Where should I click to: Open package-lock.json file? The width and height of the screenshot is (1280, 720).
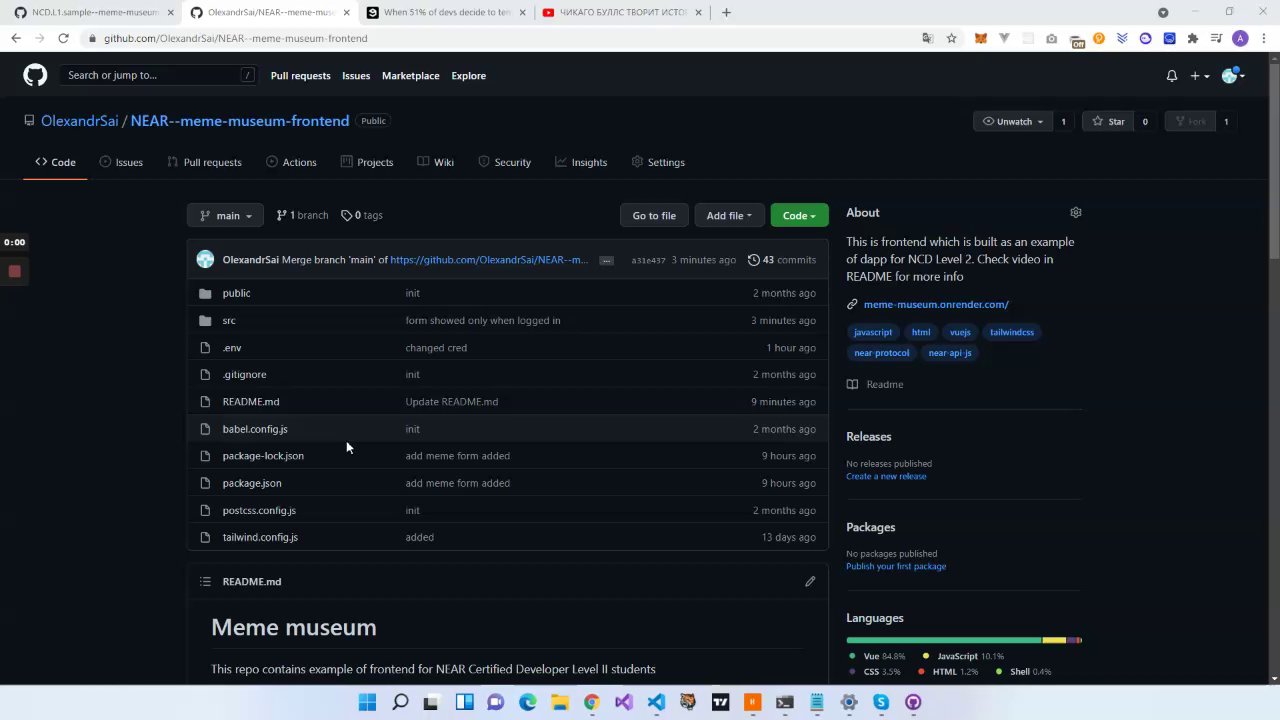[263, 456]
